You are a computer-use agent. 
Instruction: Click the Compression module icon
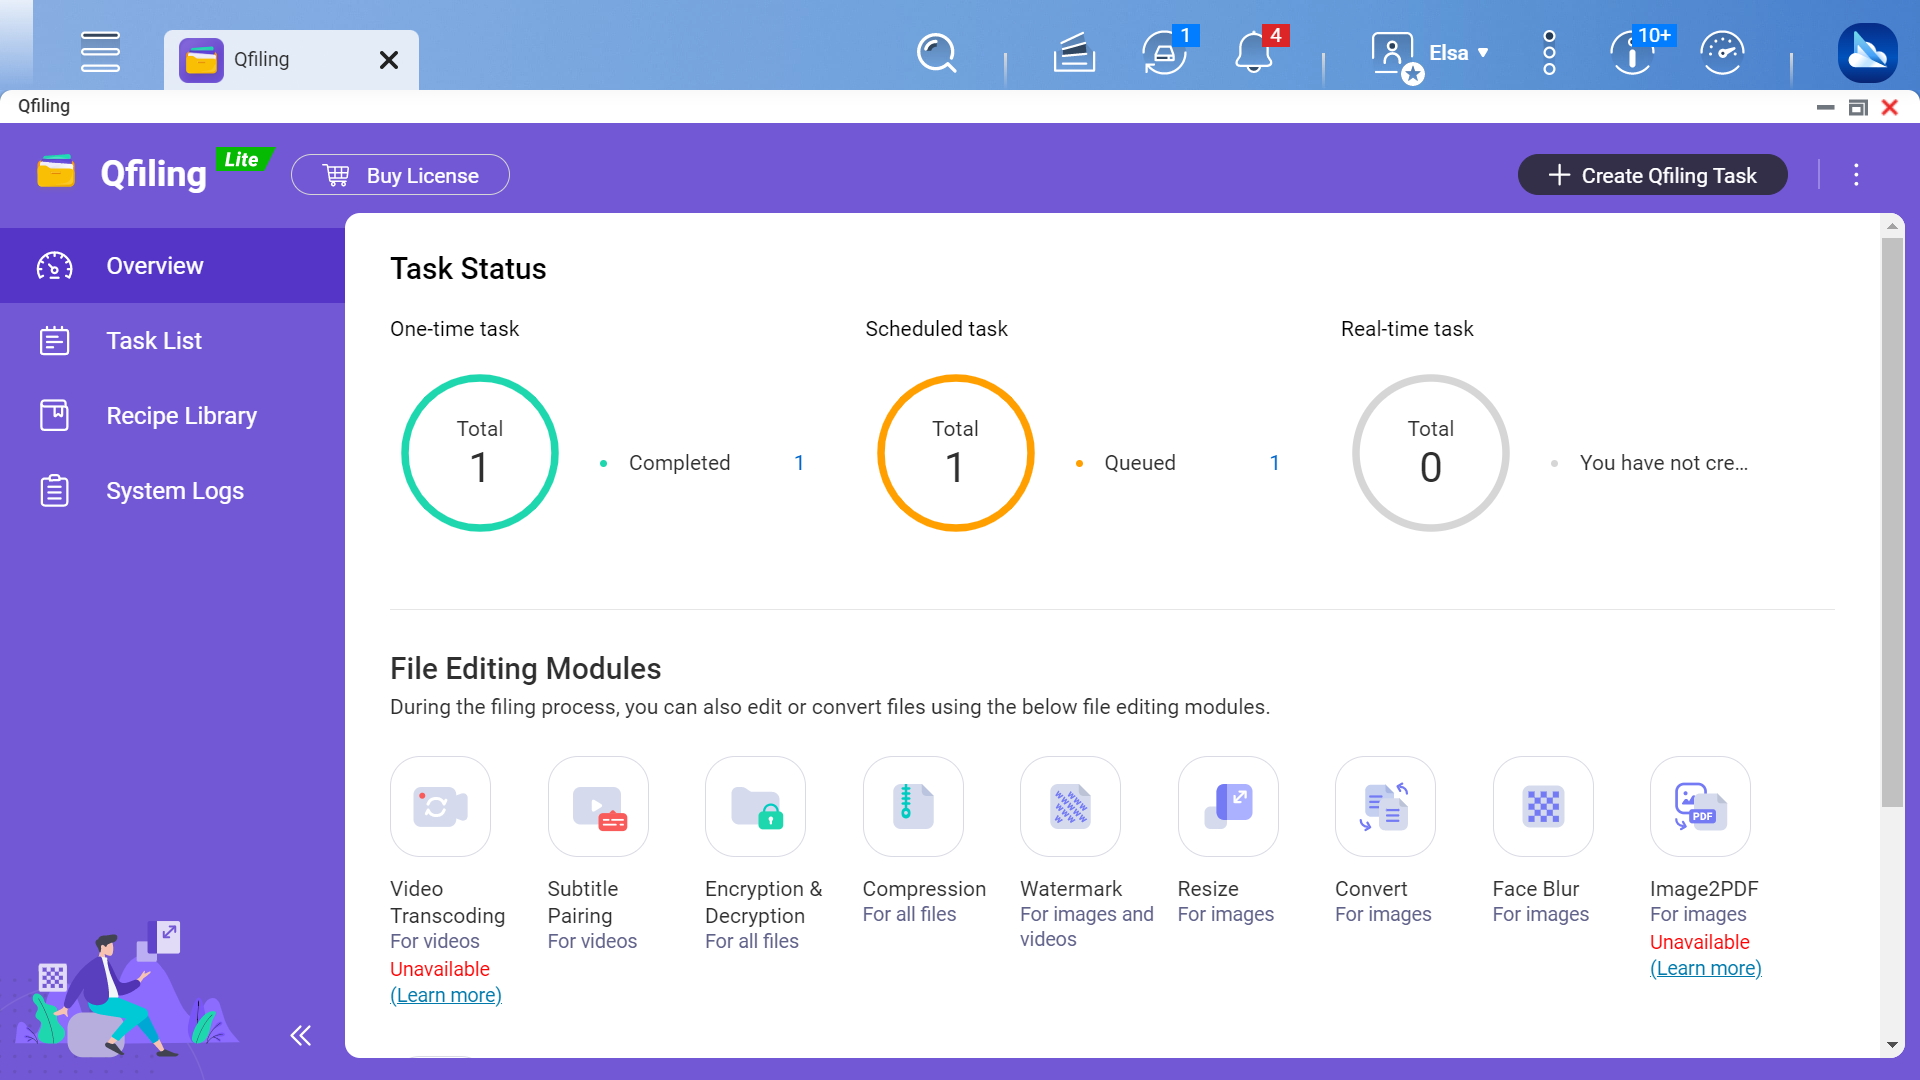[914, 806]
